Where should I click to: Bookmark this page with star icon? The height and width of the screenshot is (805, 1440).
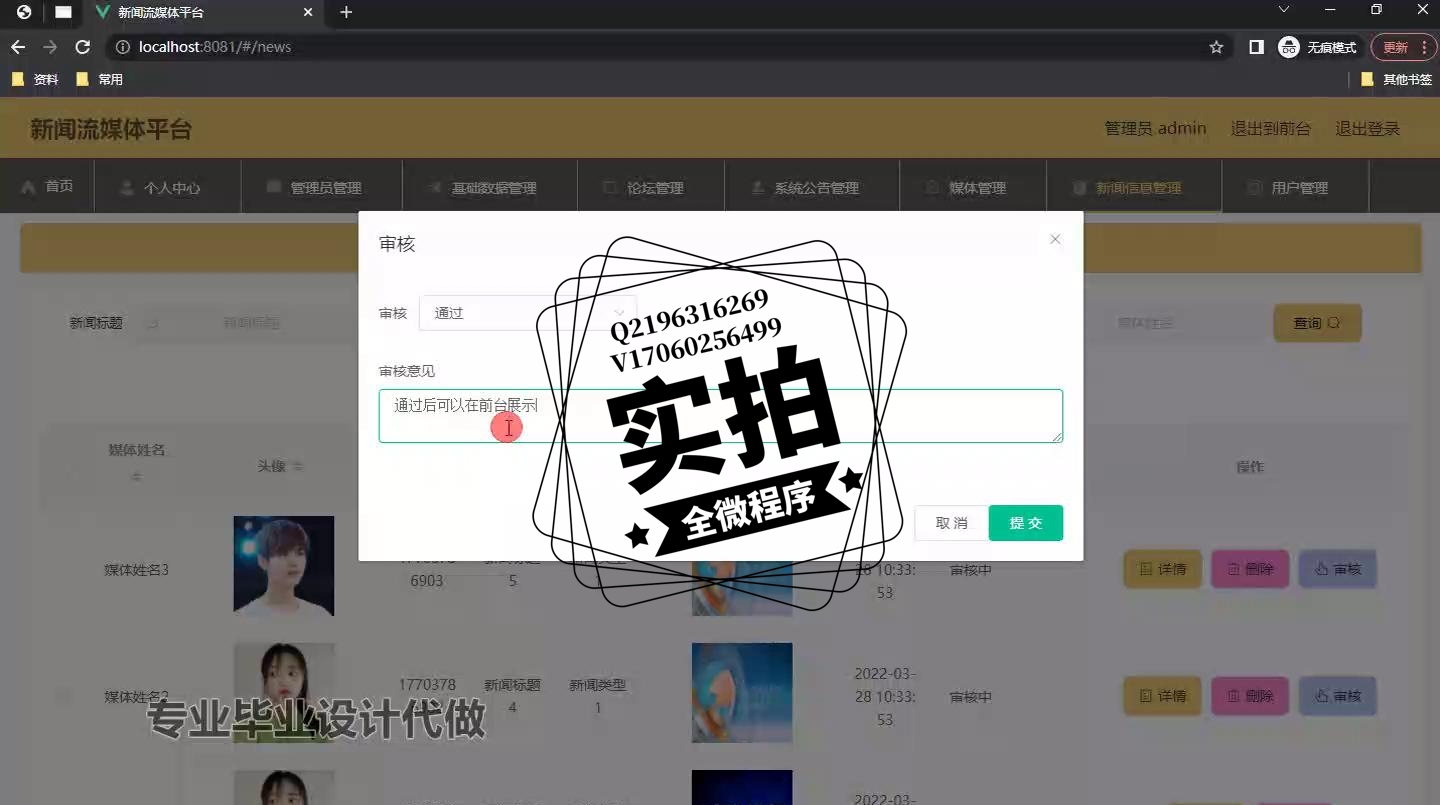click(x=1216, y=47)
